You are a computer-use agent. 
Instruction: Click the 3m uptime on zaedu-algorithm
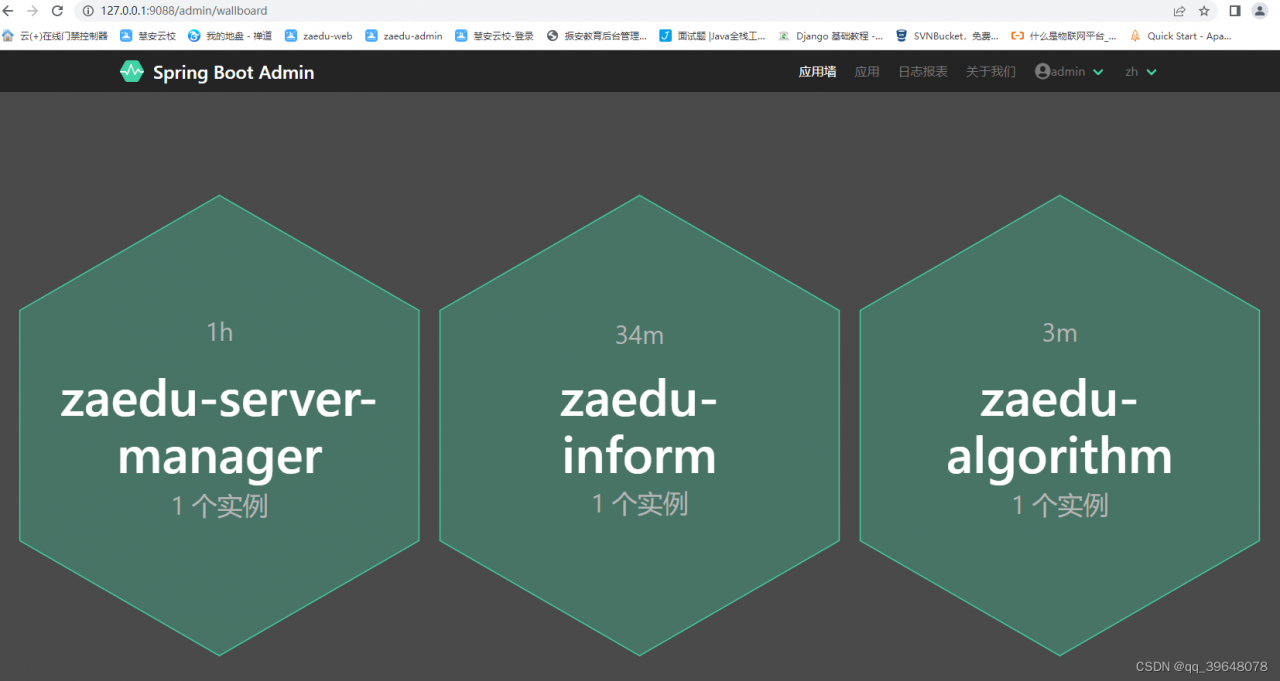[1060, 333]
